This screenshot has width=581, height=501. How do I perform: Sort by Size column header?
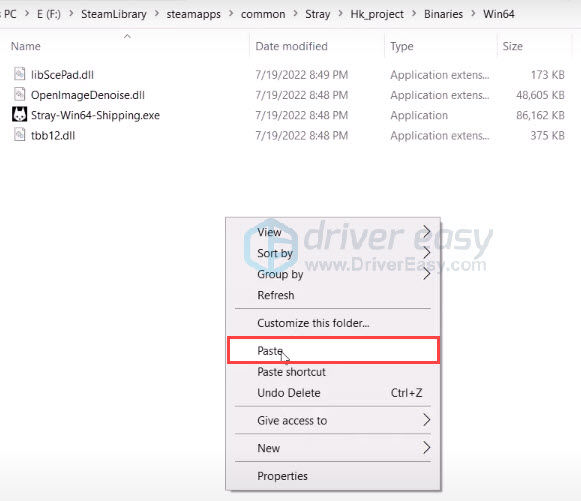[512, 46]
